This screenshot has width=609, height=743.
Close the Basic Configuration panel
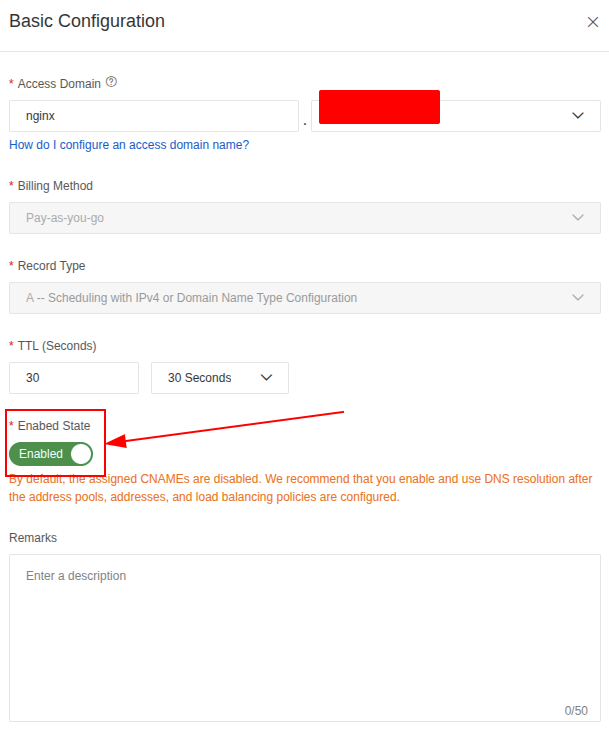[592, 22]
